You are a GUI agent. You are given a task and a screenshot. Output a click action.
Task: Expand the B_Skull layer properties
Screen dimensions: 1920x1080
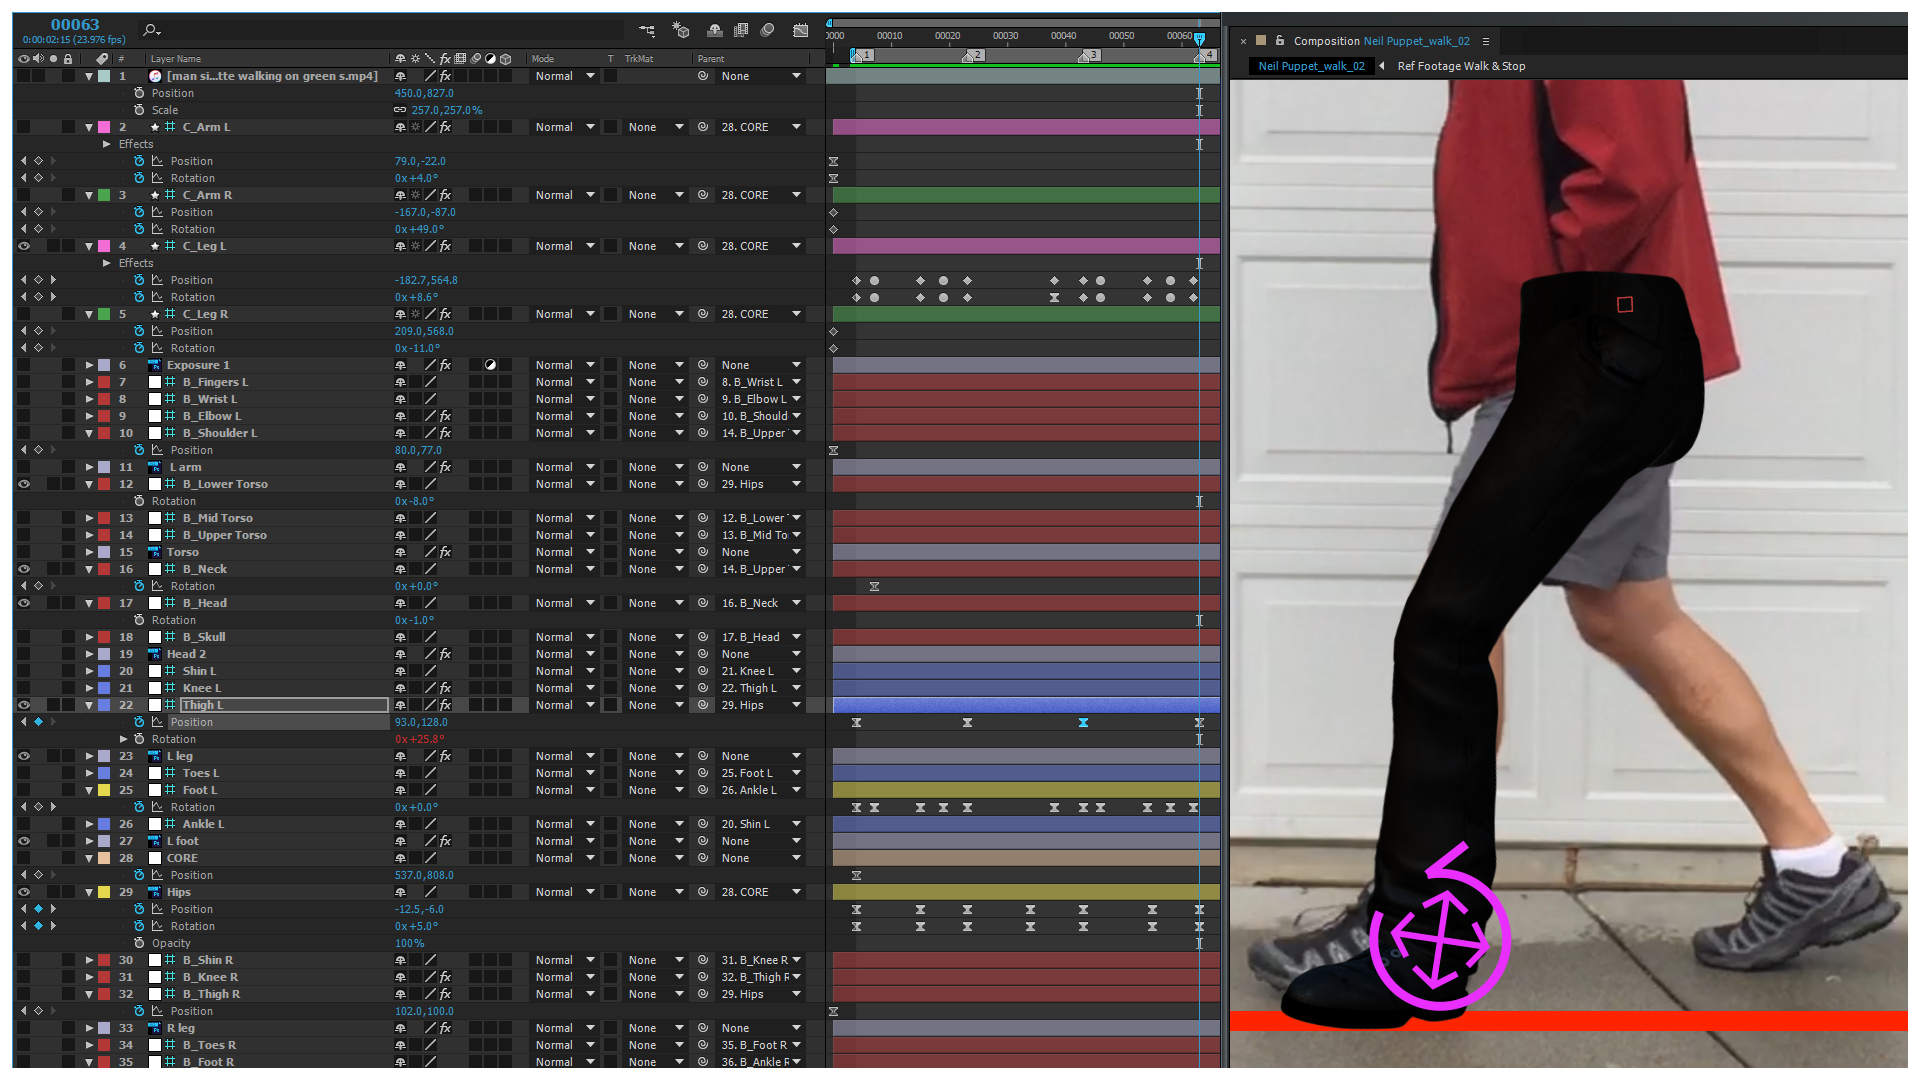click(89, 637)
